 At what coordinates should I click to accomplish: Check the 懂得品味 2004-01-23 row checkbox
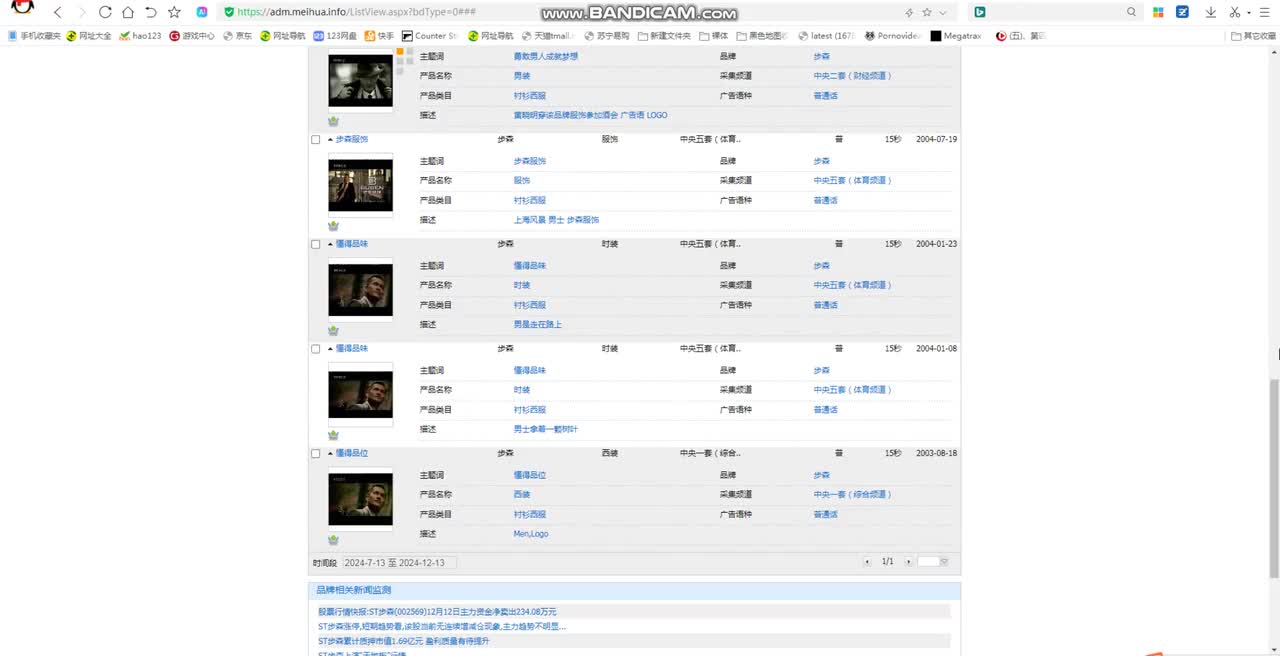click(x=316, y=244)
